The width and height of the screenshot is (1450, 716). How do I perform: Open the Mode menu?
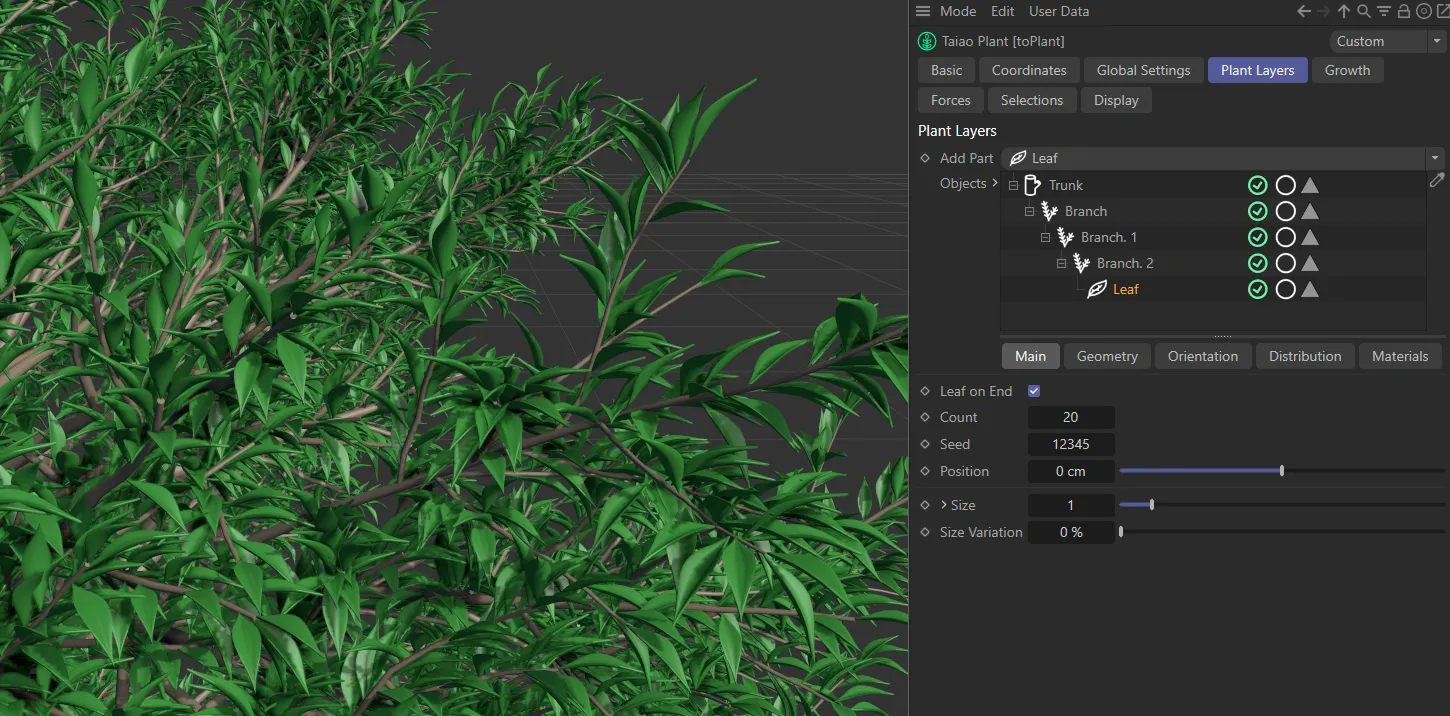click(x=957, y=11)
